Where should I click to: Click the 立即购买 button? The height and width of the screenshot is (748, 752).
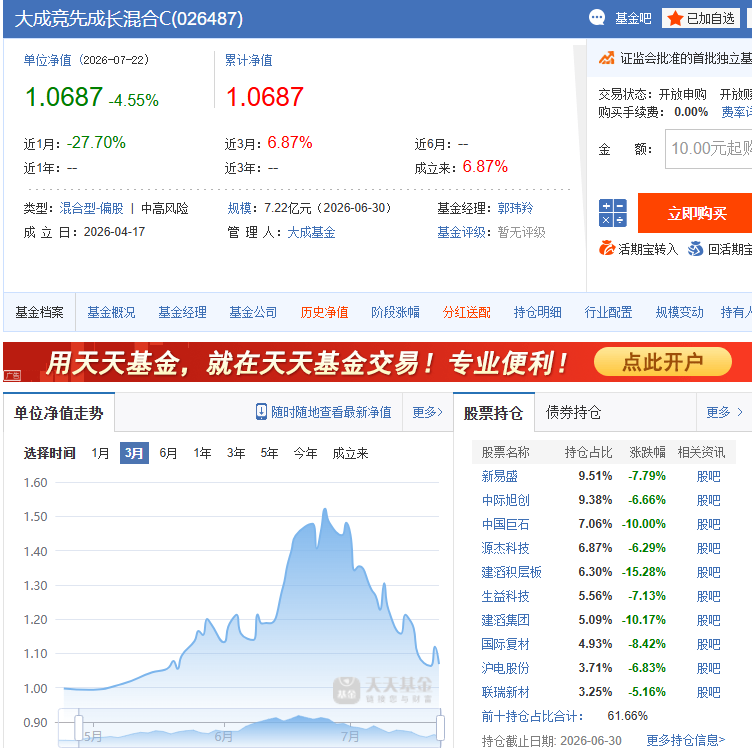(695, 213)
